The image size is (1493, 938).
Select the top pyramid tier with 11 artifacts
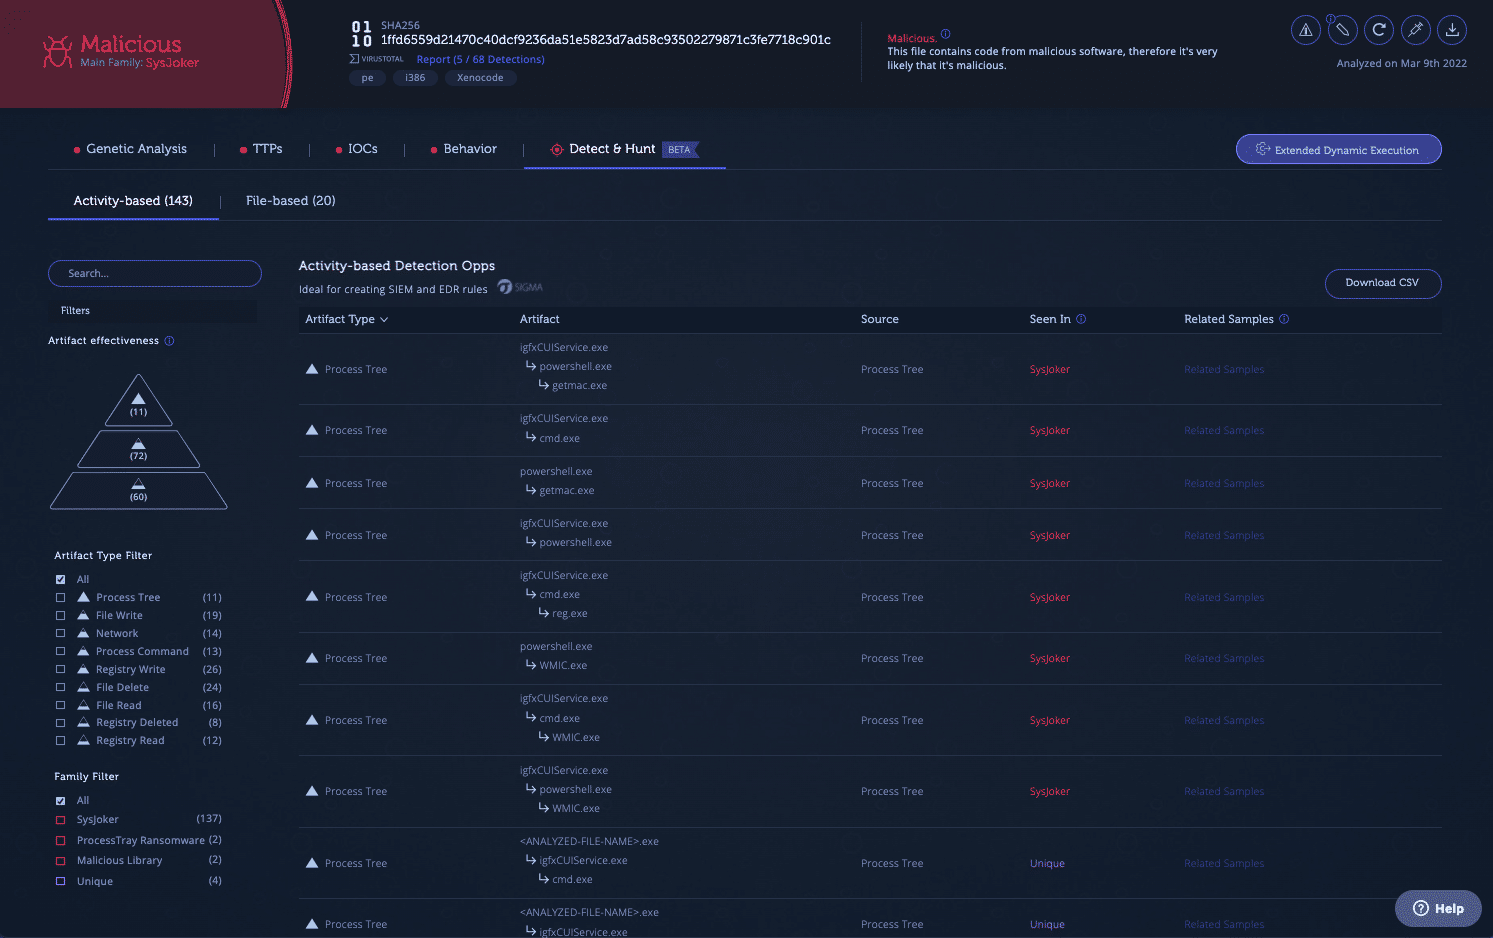138,403
